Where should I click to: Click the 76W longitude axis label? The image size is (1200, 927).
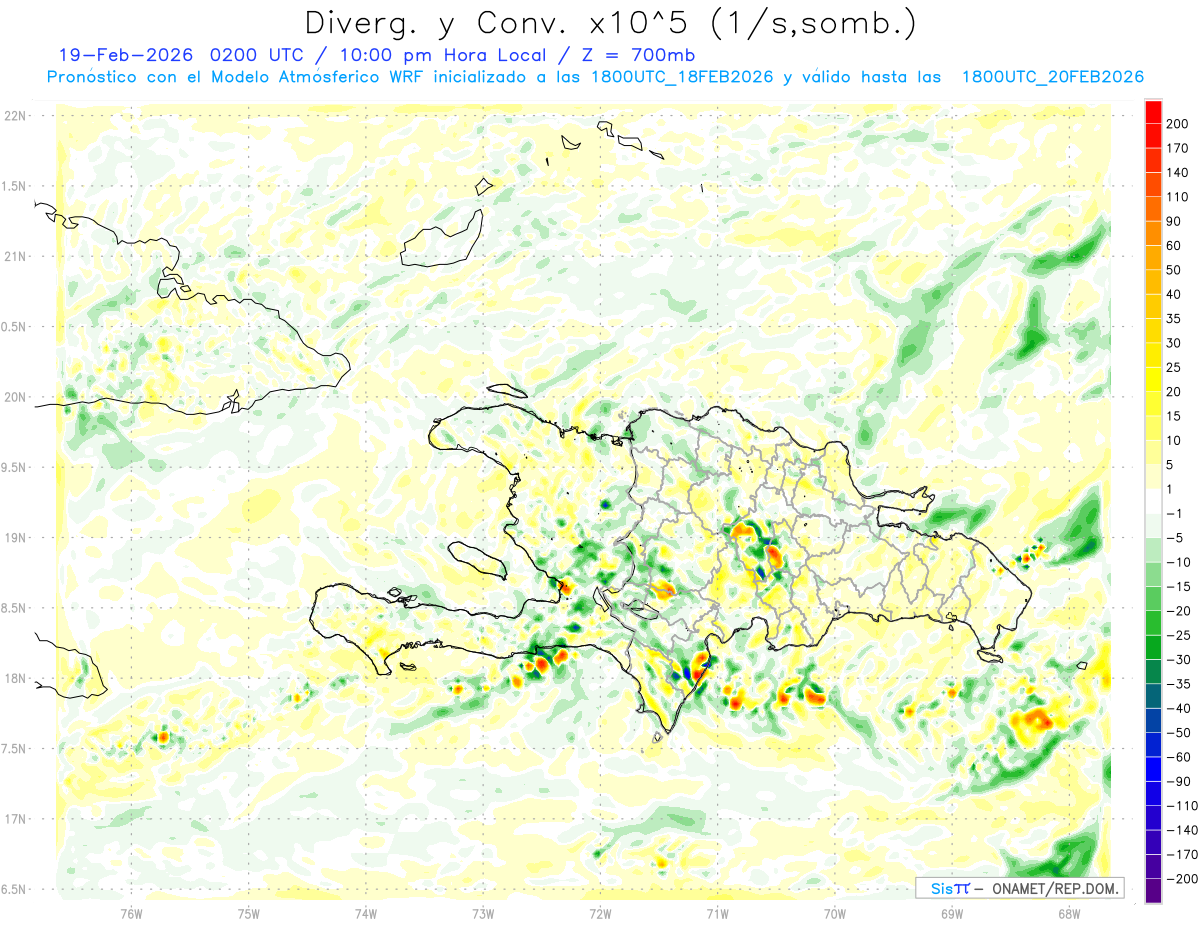[x=131, y=913]
